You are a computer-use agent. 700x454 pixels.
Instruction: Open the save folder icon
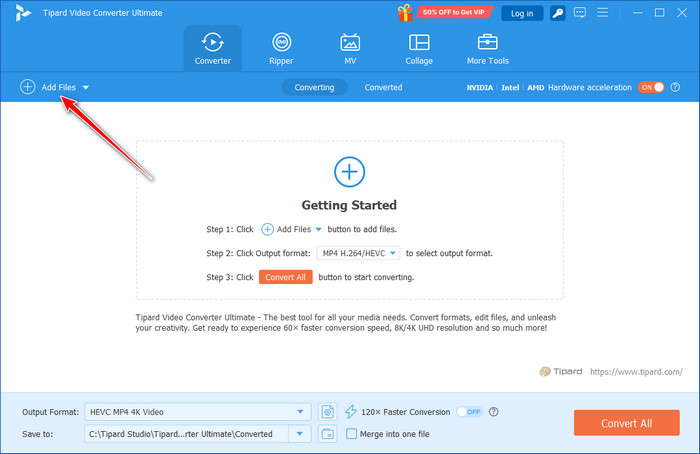click(x=327, y=433)
